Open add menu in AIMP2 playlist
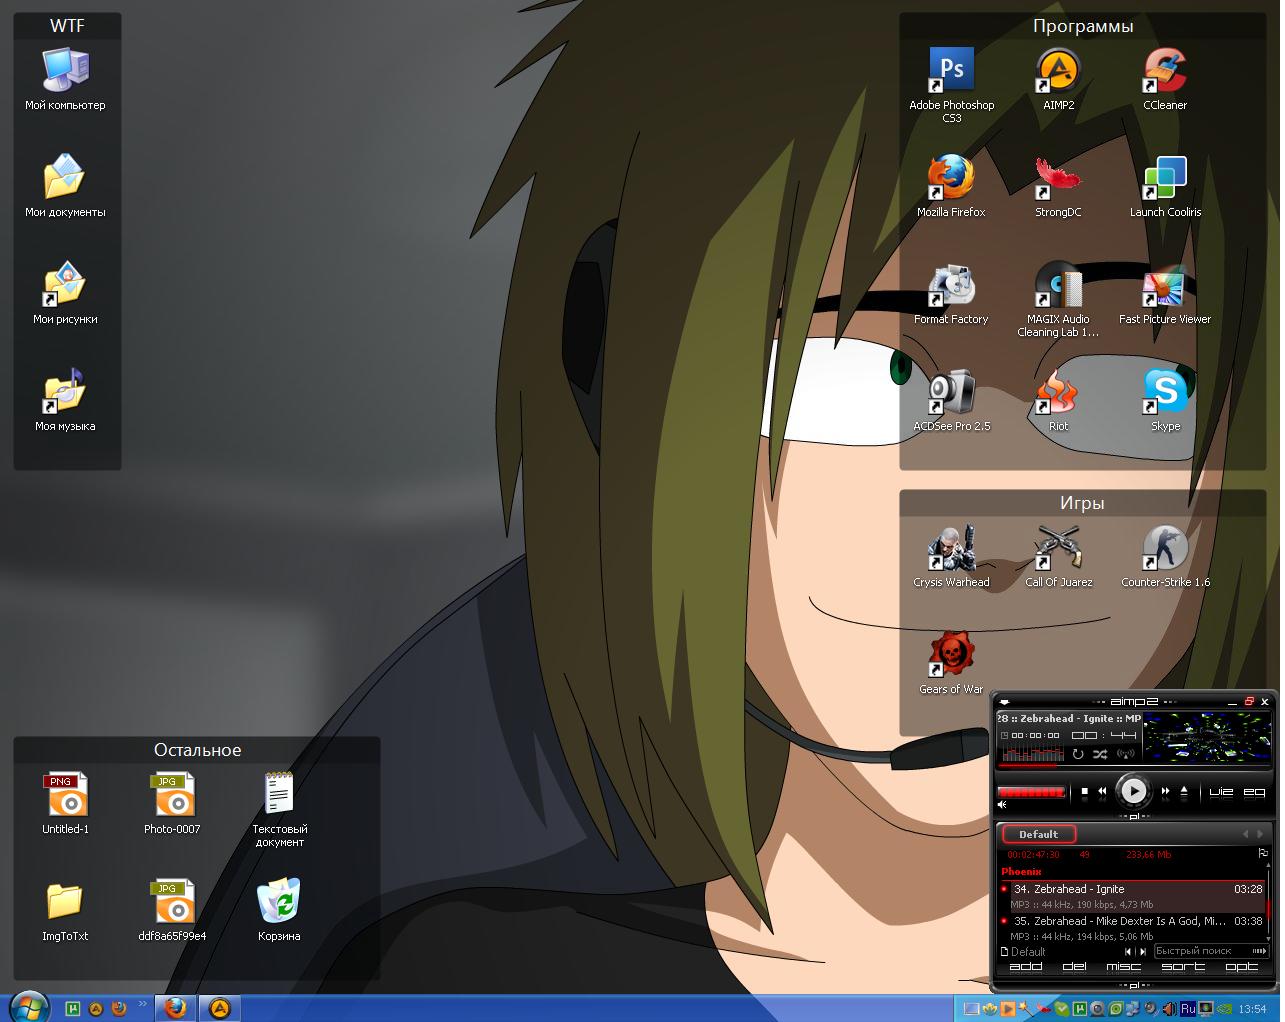Screen dimensions: 1285x1022 pos(1025,966)
